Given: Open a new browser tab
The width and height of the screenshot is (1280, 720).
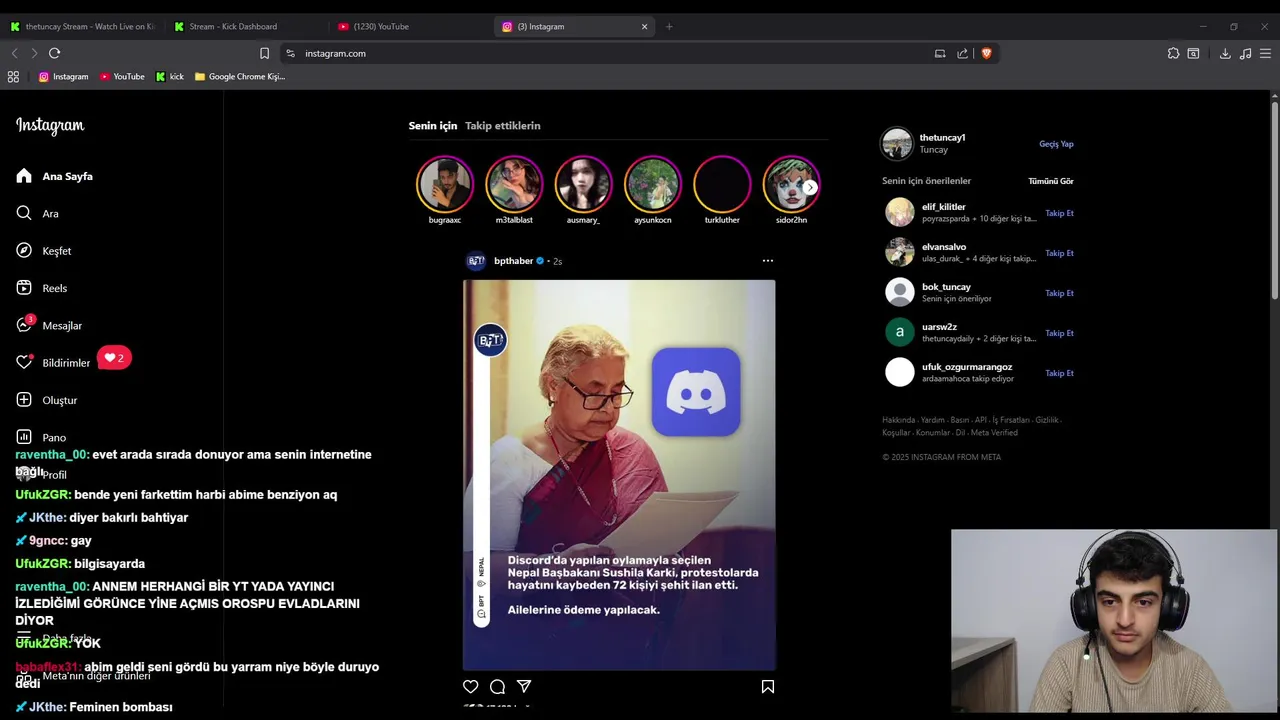Looking at the screenshot, I should click(x=669, y=26).
